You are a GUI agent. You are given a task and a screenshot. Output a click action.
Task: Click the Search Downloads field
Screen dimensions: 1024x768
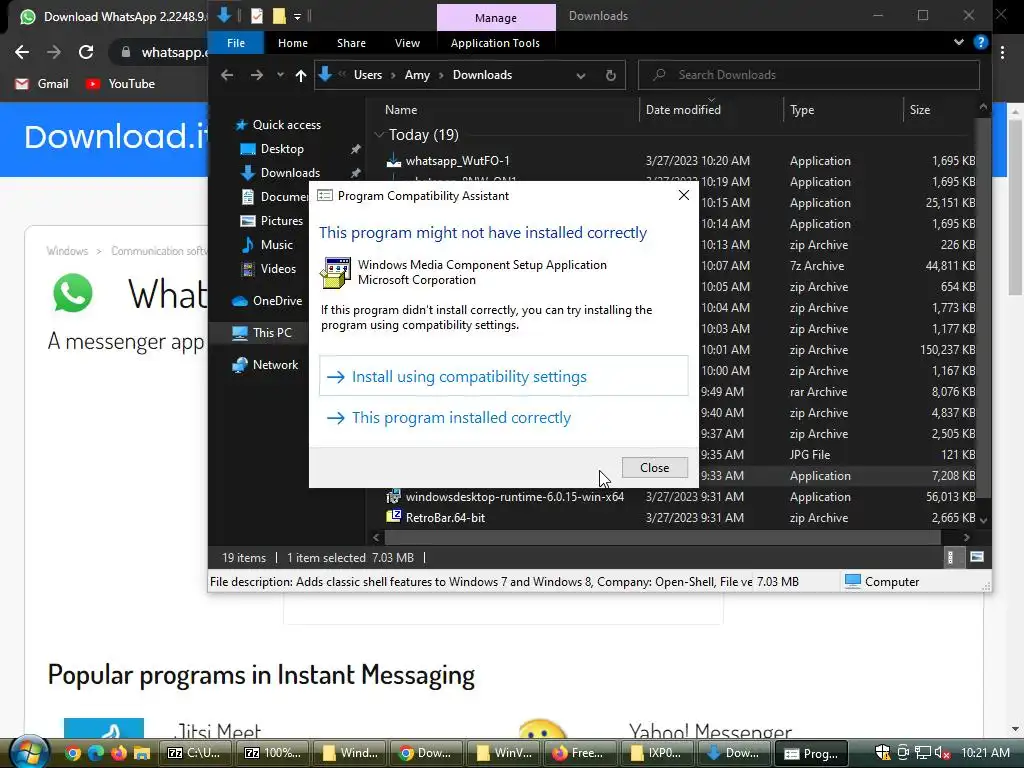[x=808, y=75]
